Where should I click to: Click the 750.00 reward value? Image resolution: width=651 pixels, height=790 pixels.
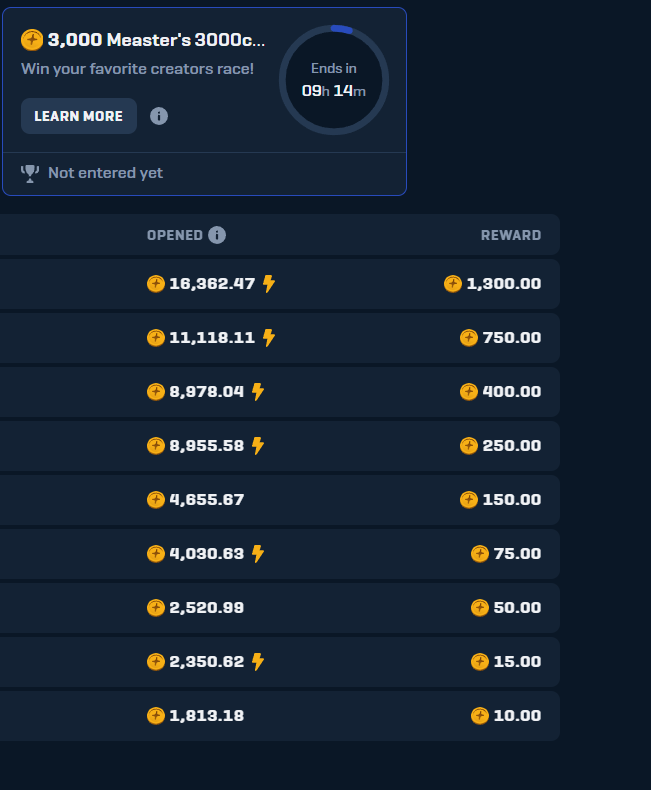[x=512, y=338]
